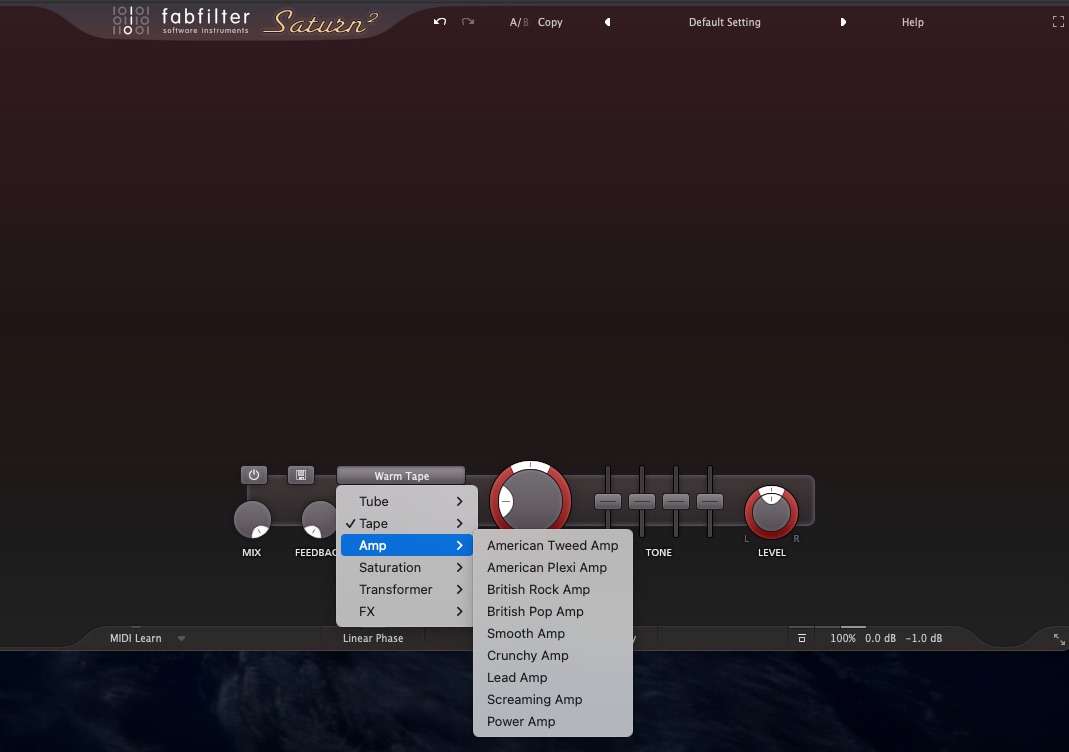1069x752 pixels.
Task: Open the Transformer submenu
Action: (x=406, y=589)
